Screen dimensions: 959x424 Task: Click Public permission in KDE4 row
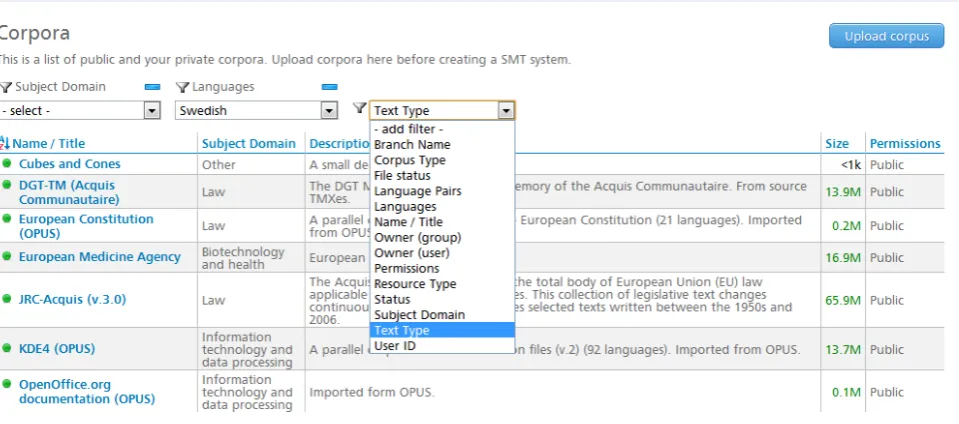[x=887, y=350]
